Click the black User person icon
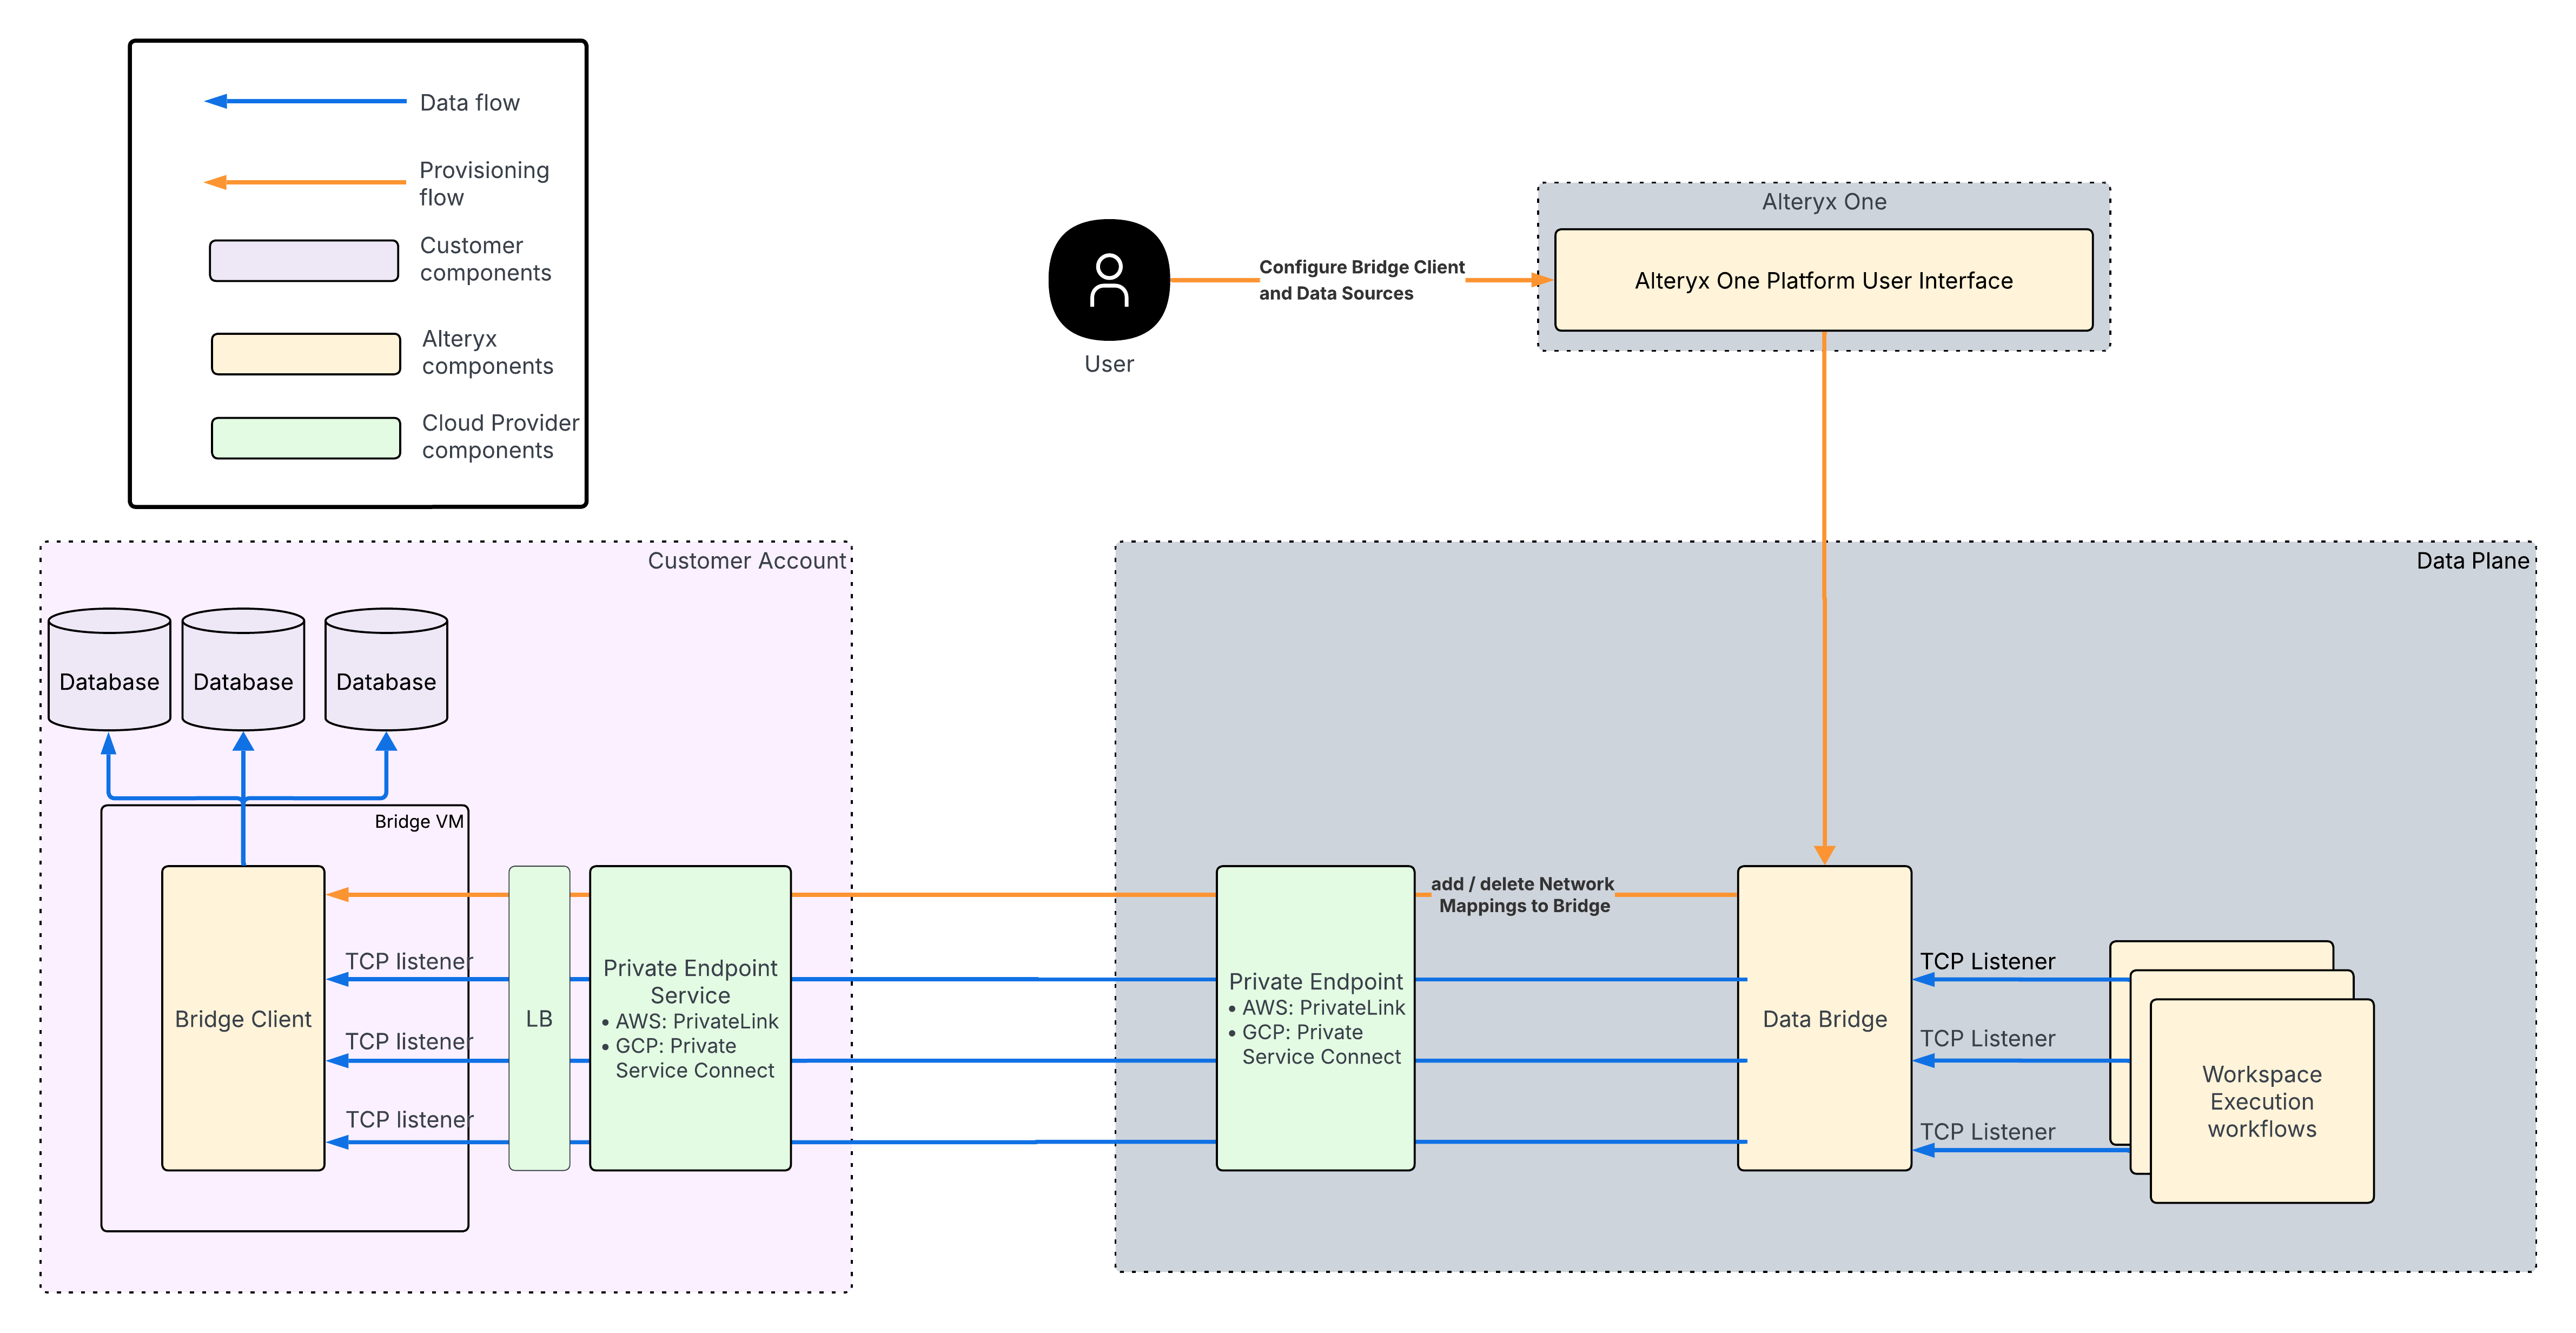Viewport: 2576px width, 1333px height. click(1109, 280)
